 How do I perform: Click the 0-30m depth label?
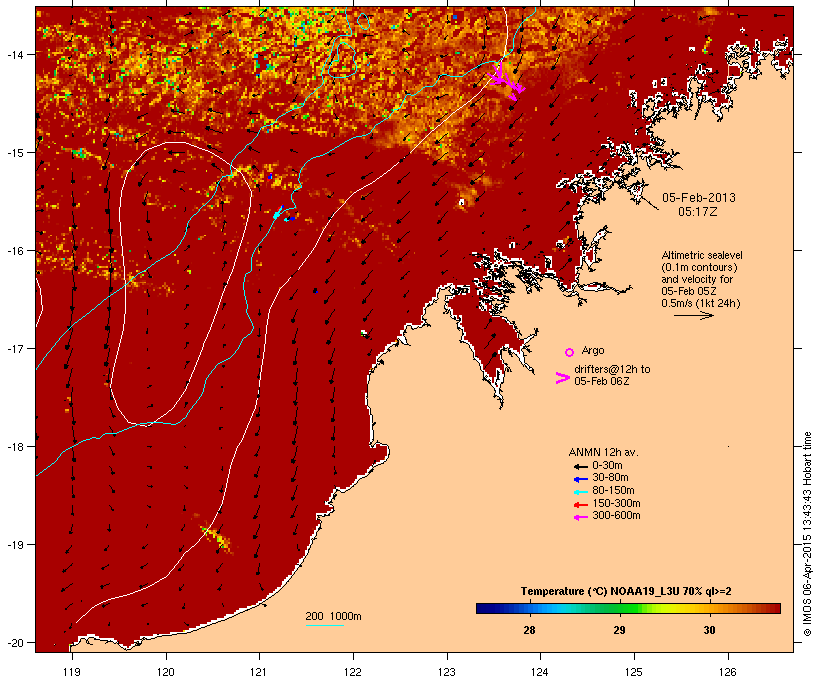[x=607, y=466]
